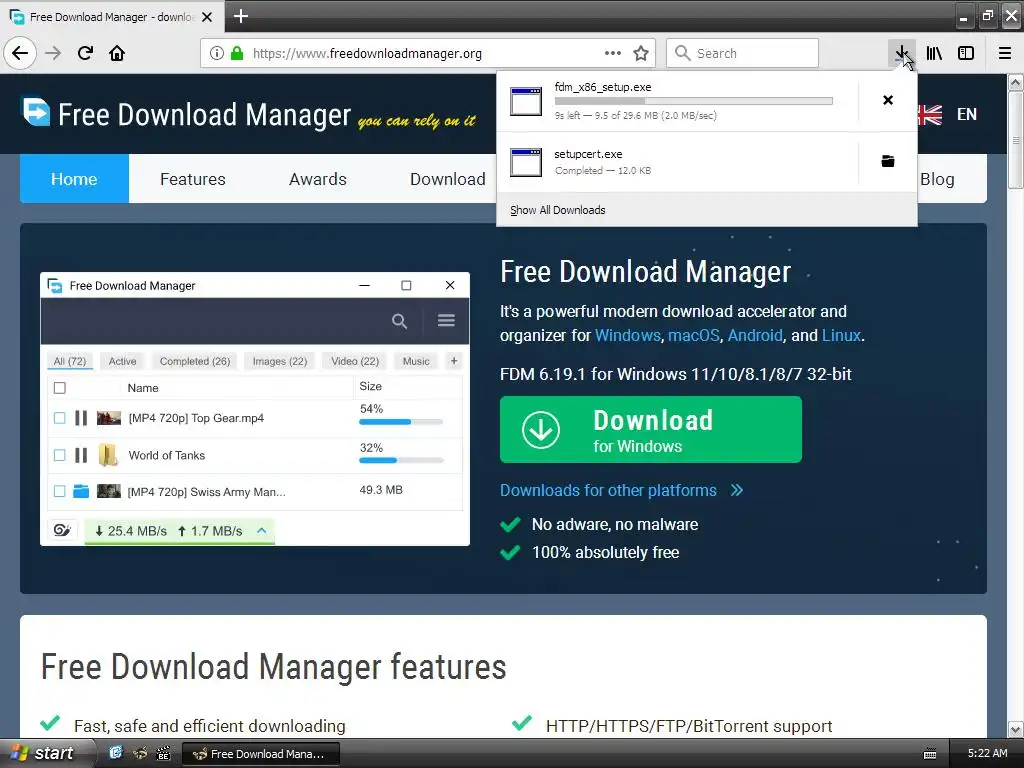Viewport: 1024px width, 768px height.
Task: Select the All (72) filter tag
Action: click(x=69, y=361)
